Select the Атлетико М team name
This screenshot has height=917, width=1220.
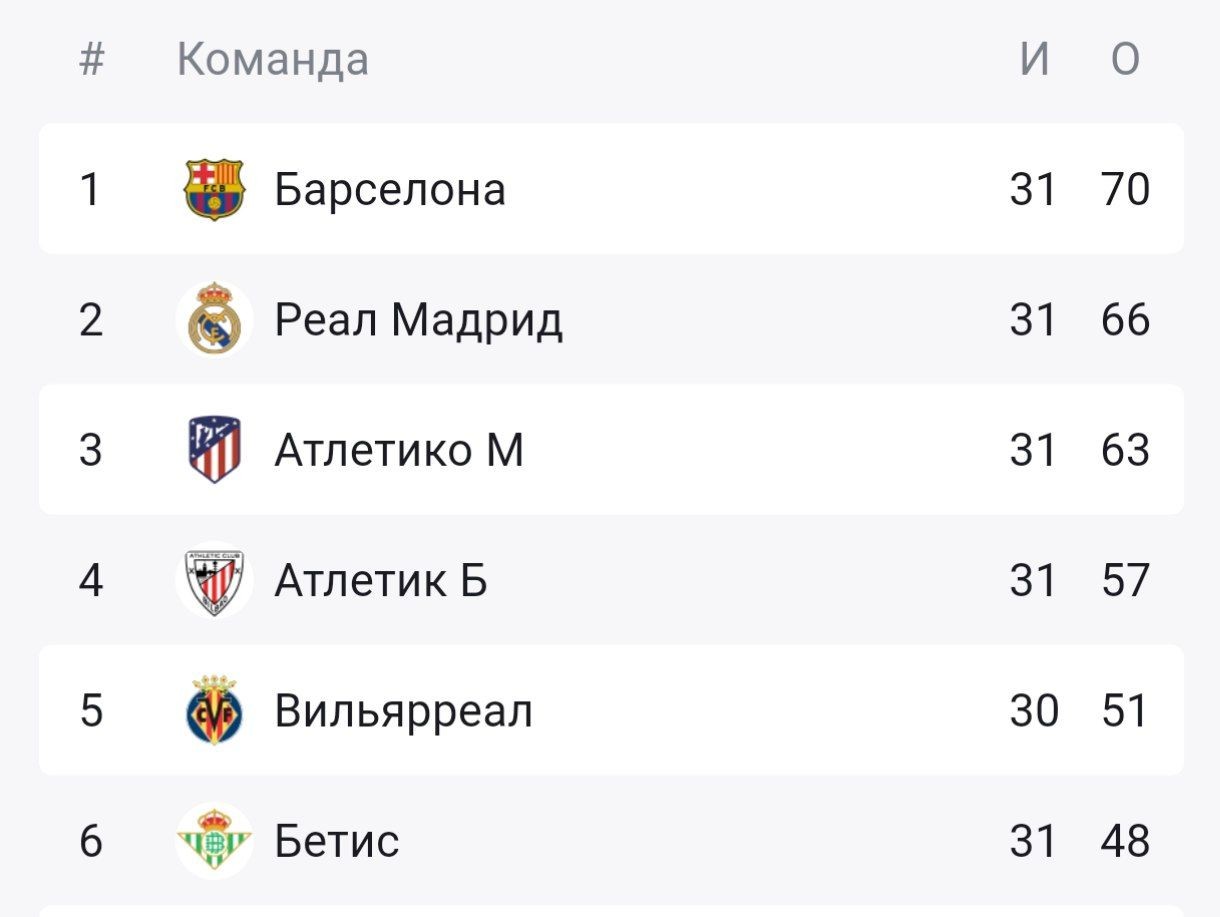(x=399, y=450)
